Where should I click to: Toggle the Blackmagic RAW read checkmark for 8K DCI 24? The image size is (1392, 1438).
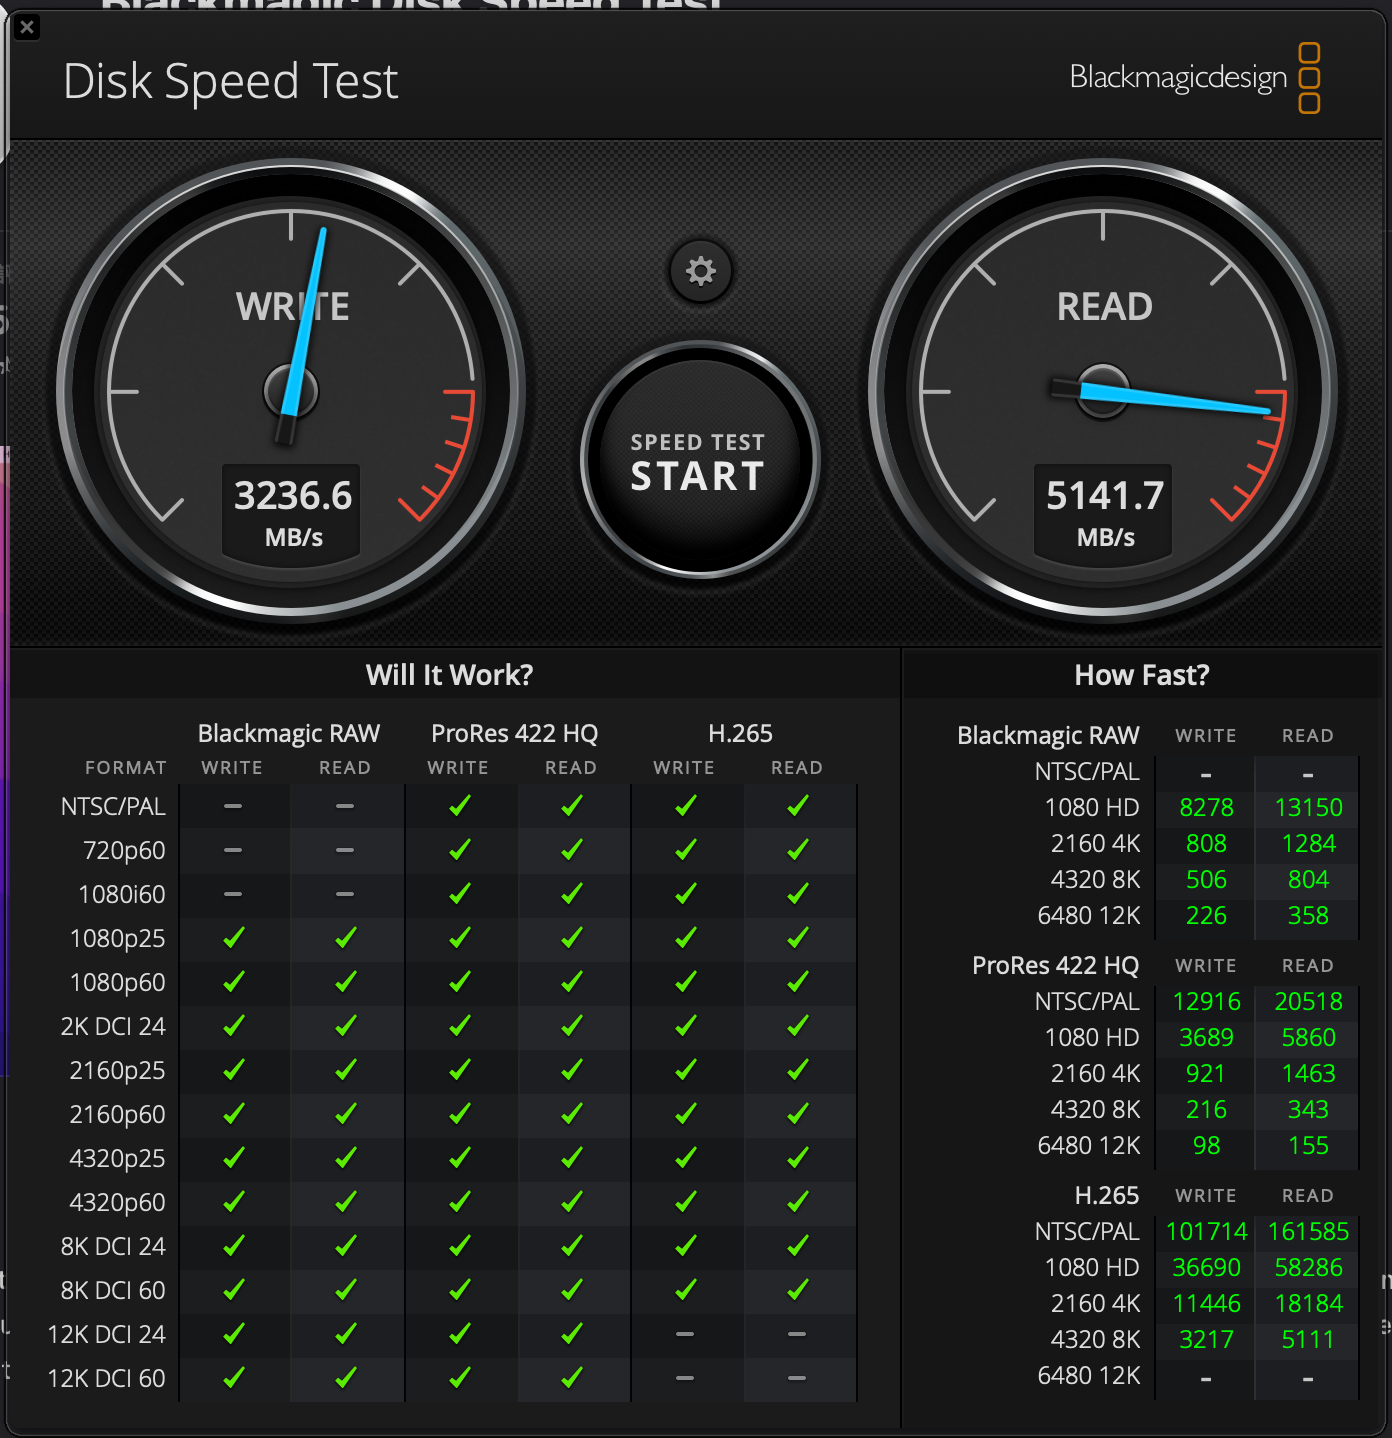pyautogui.click(x=345, y=1246)
